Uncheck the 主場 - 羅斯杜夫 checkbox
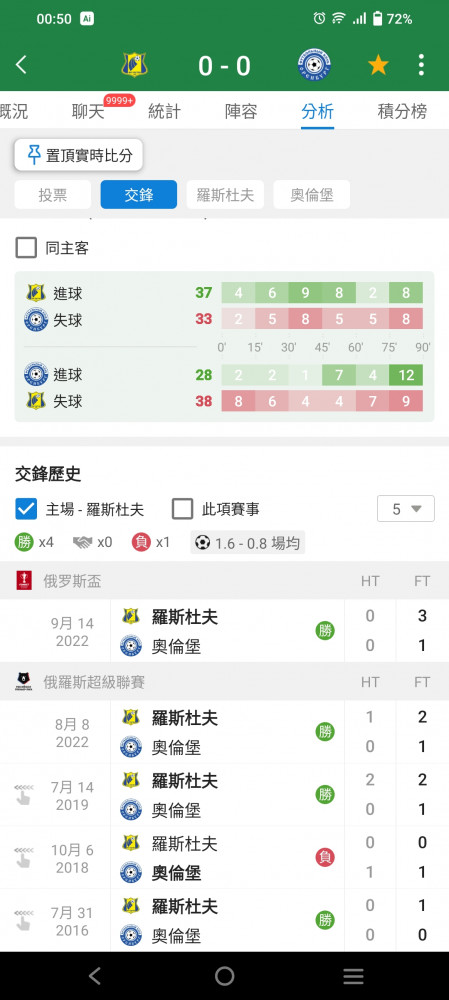The height and width of the screenshot is (1000, 449). [26, 509]
